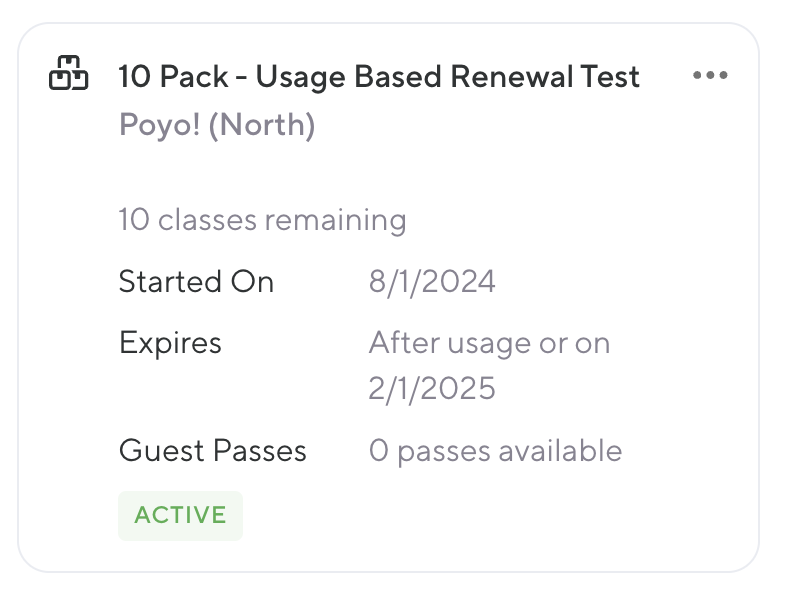This screenshot has height=596, width=794.
Task: Click the "(North)" text in the subtitle
Action: pos(261,126)
